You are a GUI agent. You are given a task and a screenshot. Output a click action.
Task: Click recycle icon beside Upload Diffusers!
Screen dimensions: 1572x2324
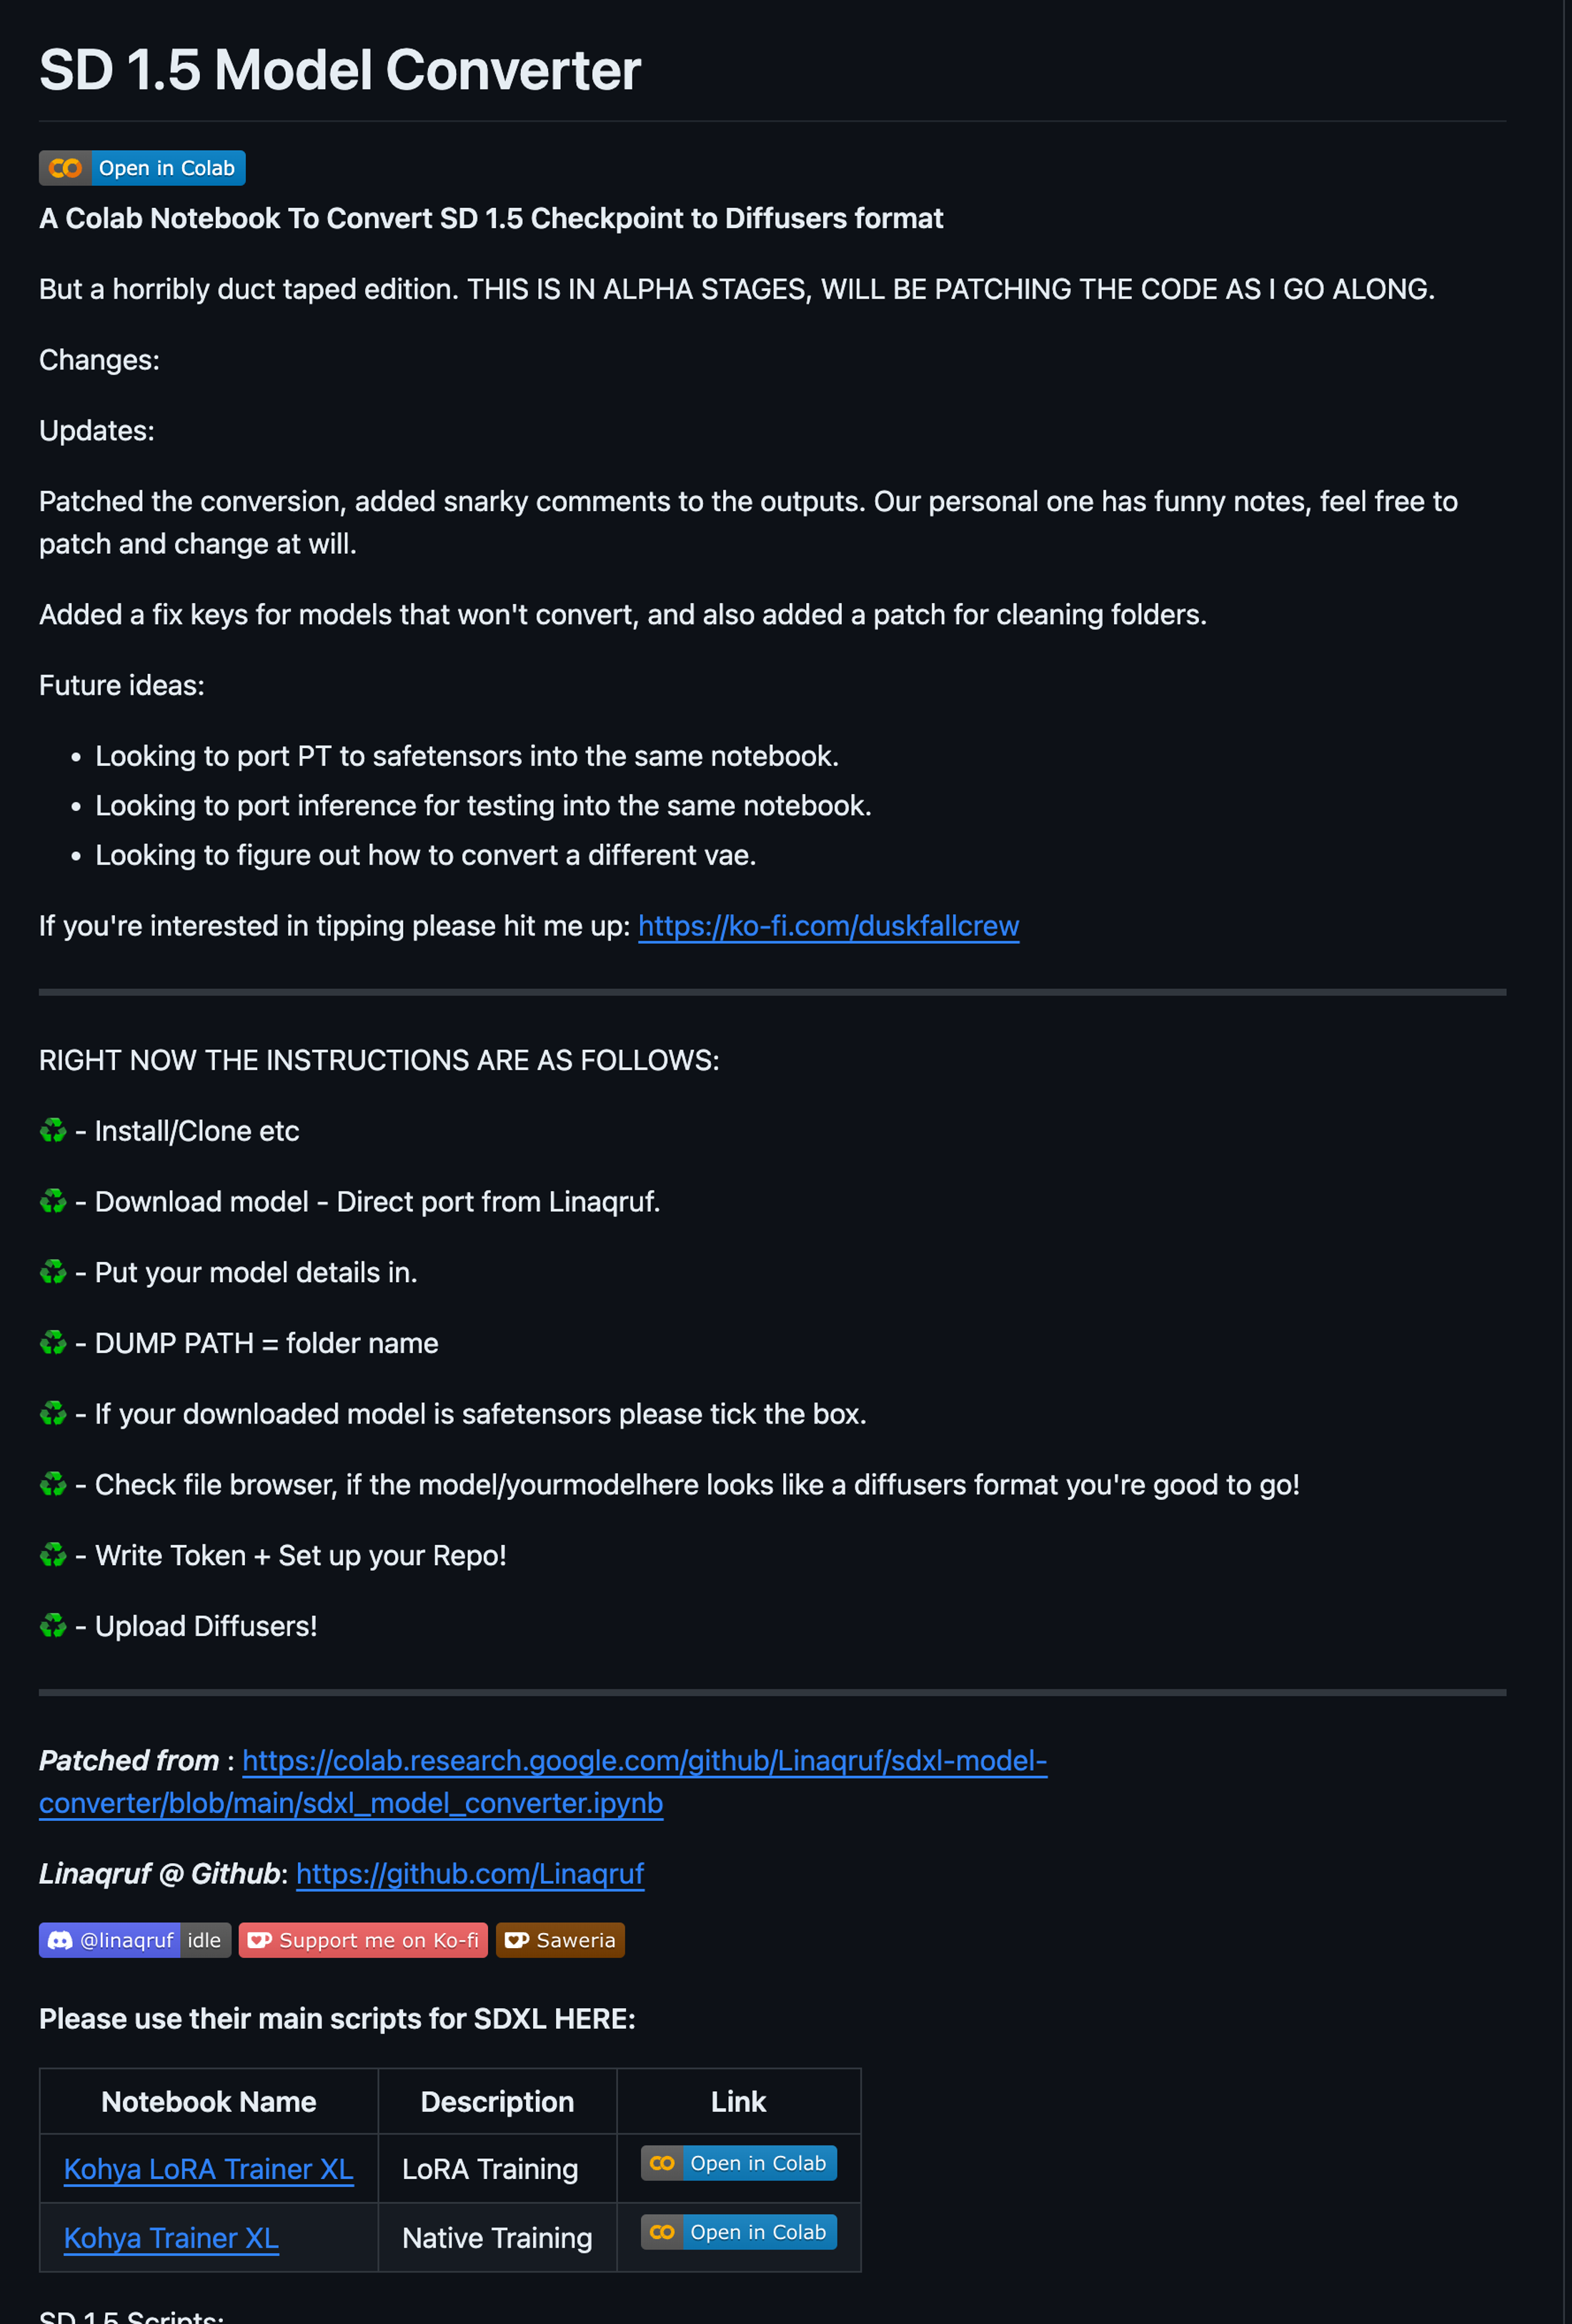point(53,1626)
